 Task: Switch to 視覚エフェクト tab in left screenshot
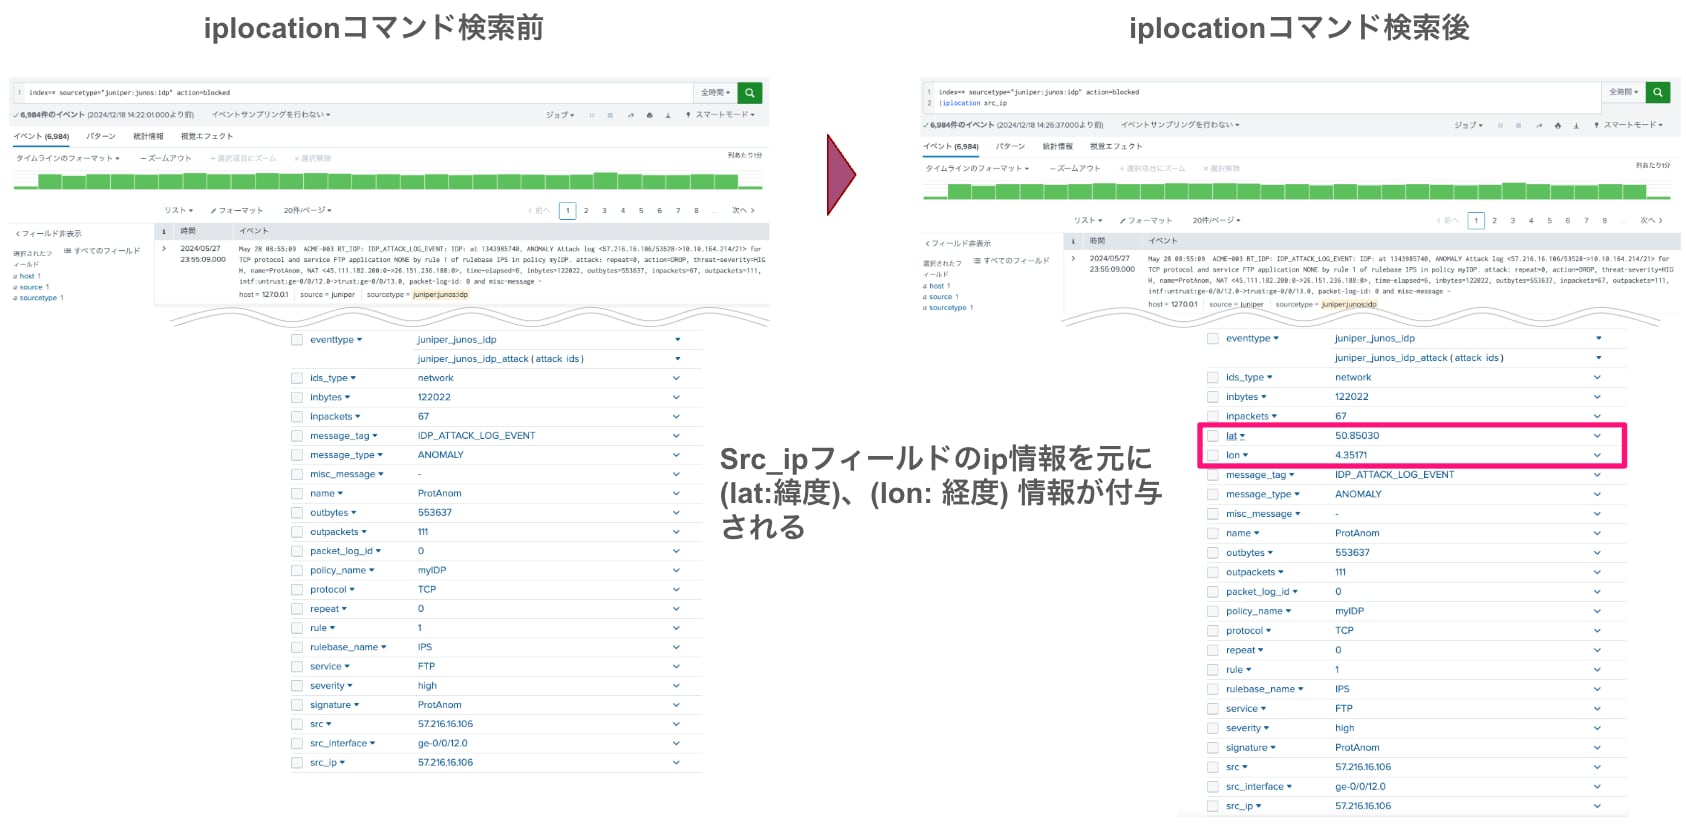(x=207, y=136)
